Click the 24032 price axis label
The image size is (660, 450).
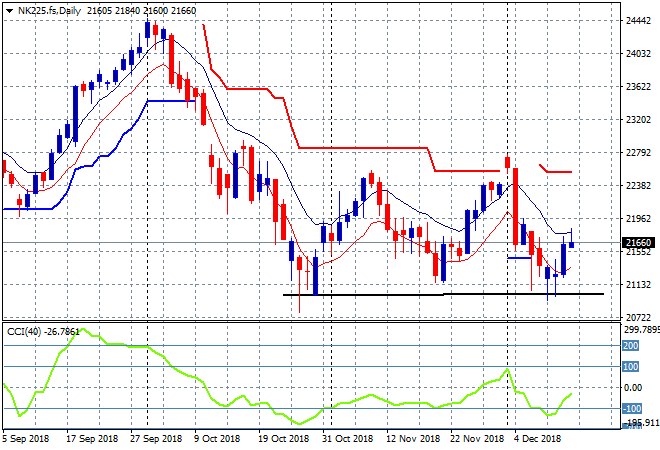639,53
